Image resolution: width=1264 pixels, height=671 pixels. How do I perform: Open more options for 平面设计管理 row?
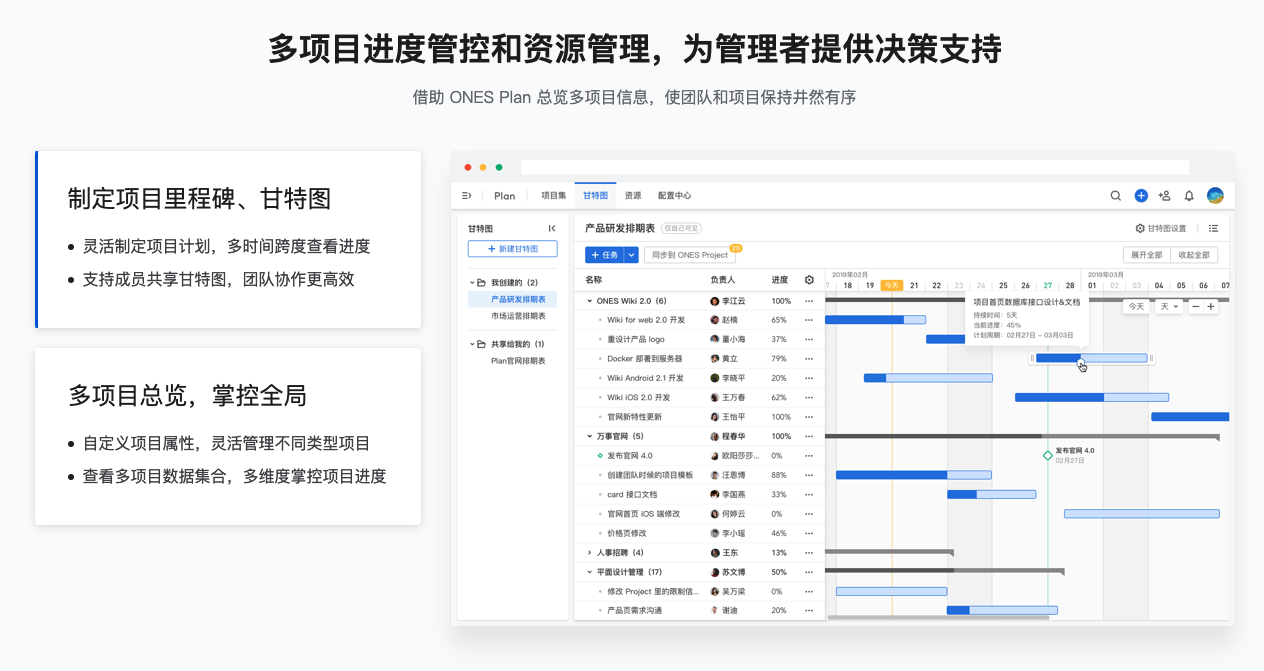click(x=809, y=572)
